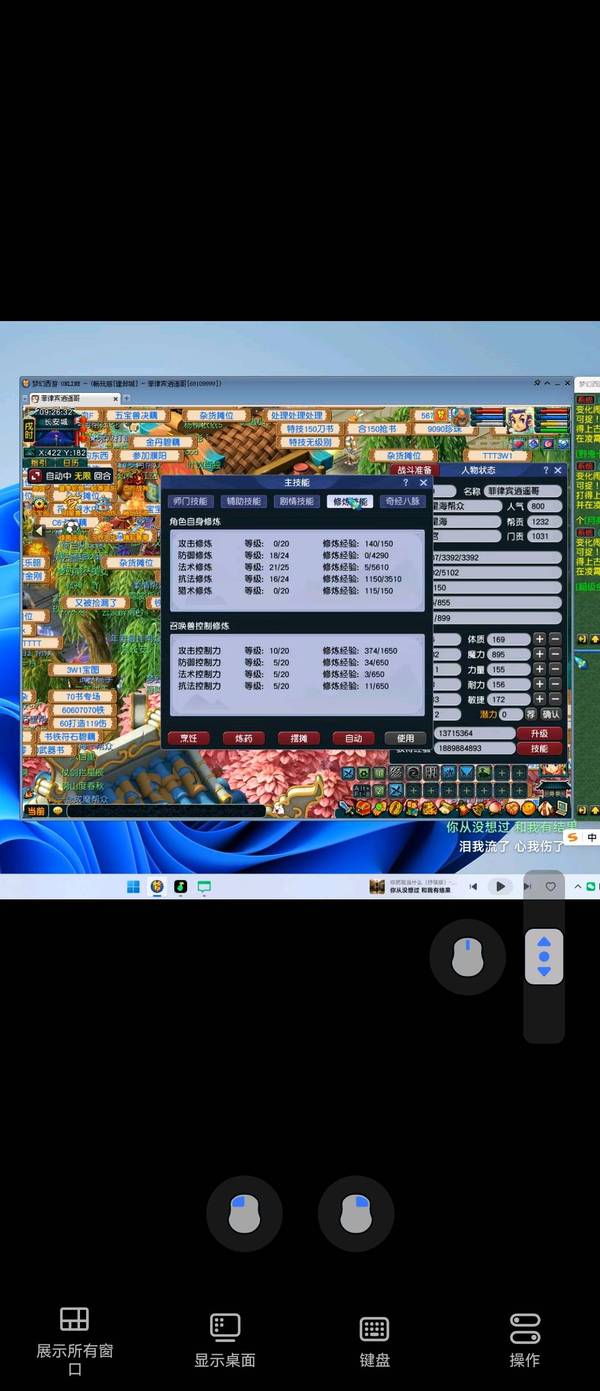Switch input method via the 中 indicator
Viewport: 600px width, 1391px height.
coord(591,838)
